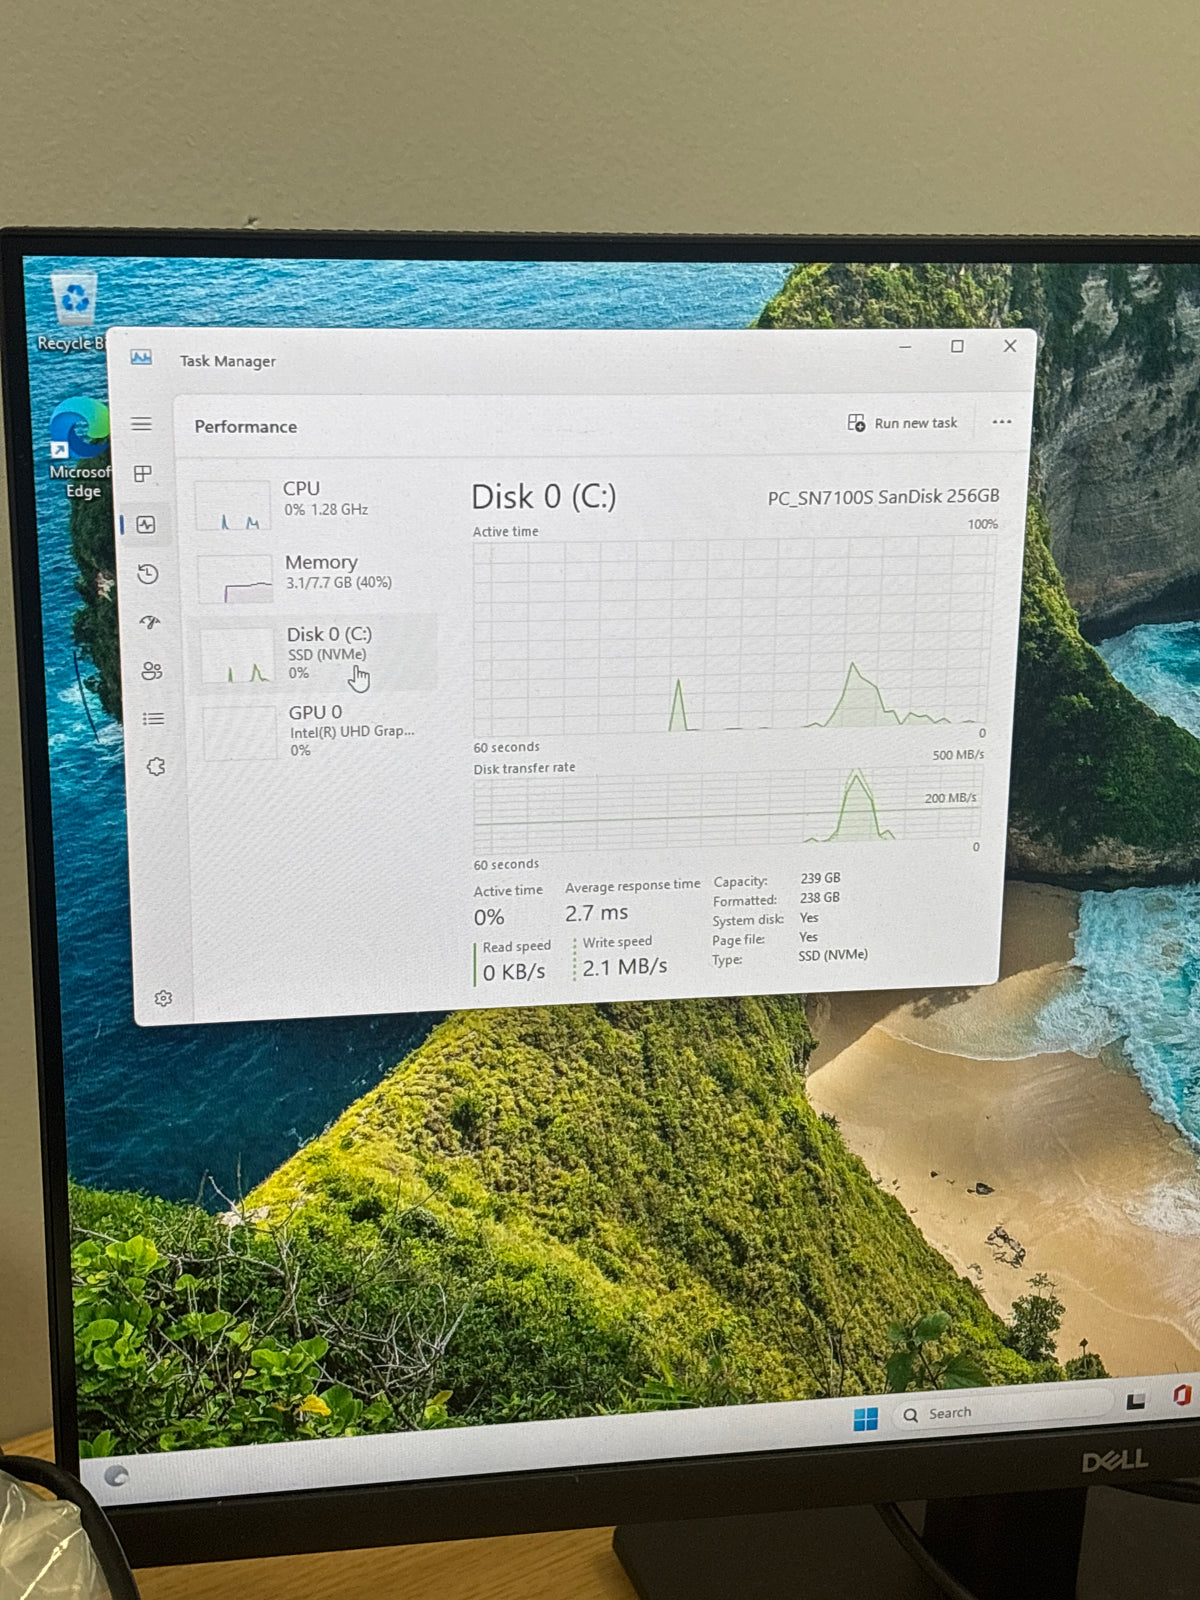Open the Recycle Bin desktop icon
Screen dimensions: 1200x1600
(x=73, y=312)
